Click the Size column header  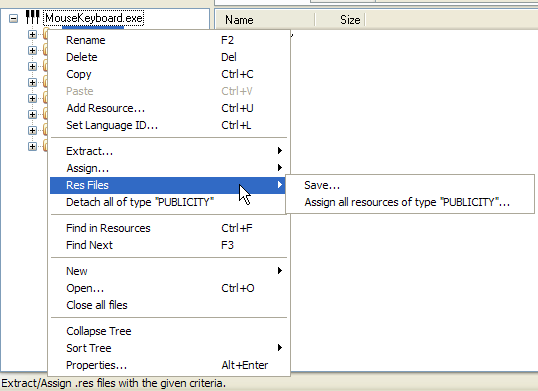tap(340, 20)
